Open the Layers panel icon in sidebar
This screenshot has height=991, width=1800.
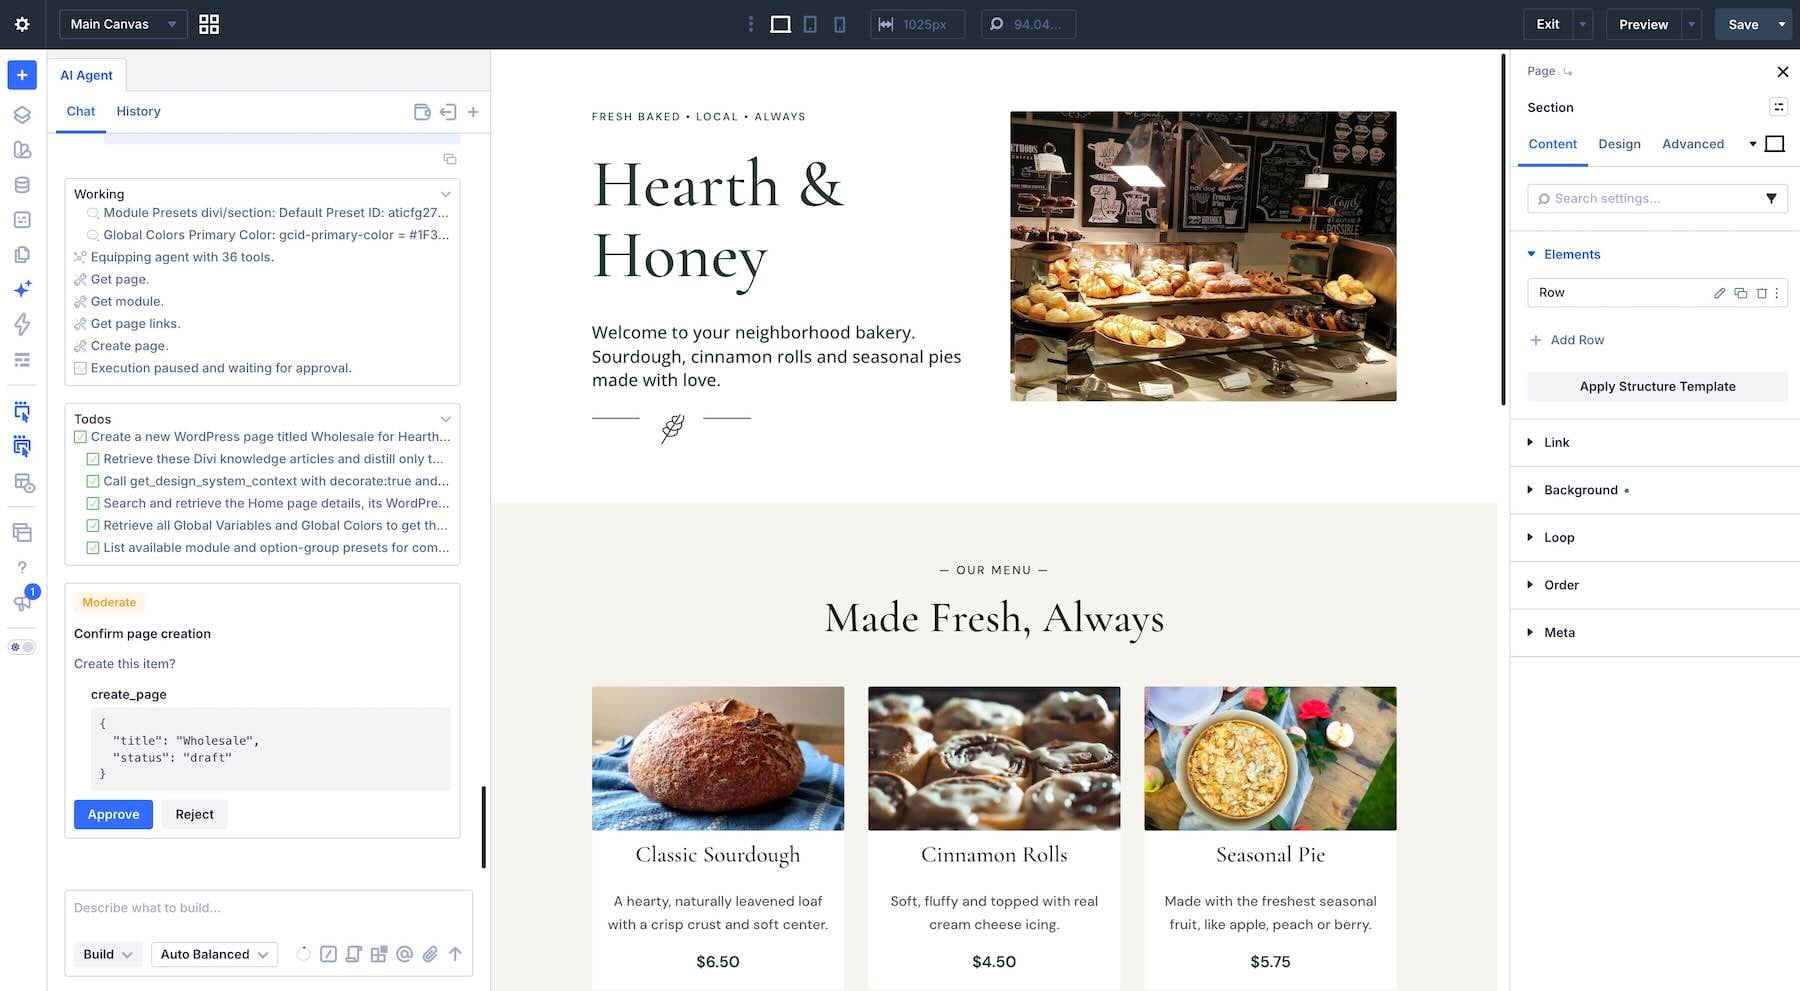coord(22,115)
